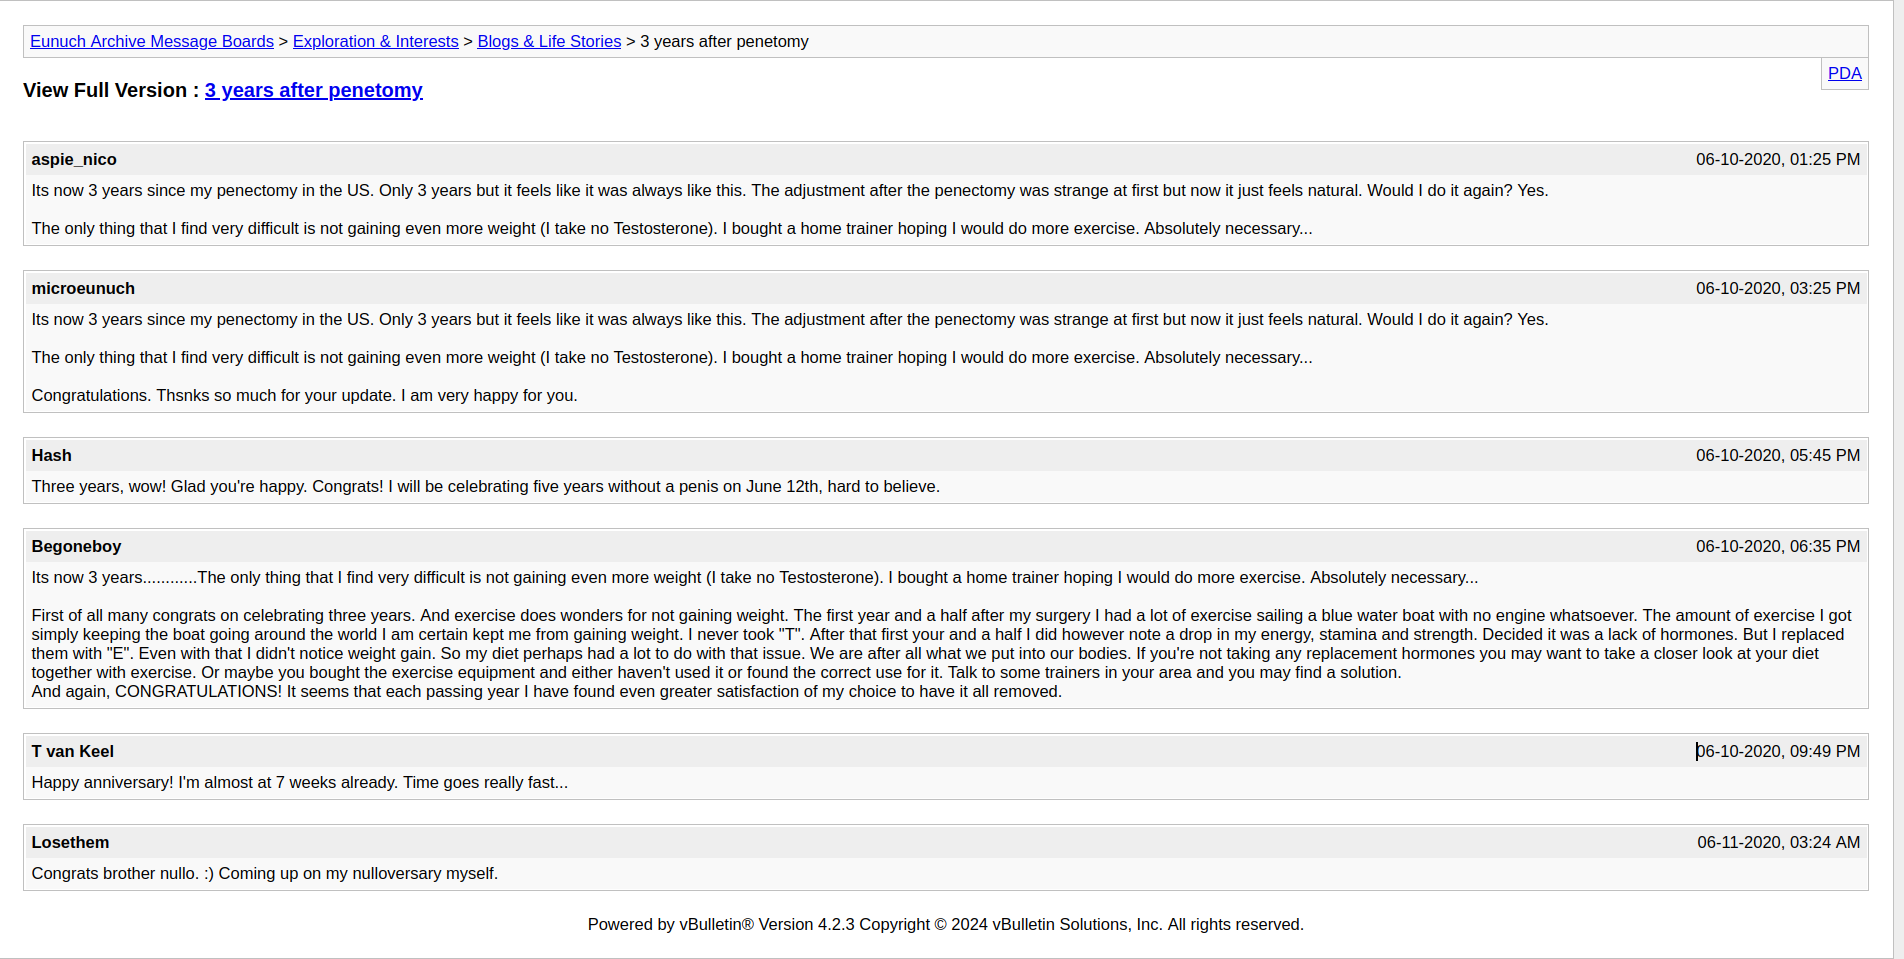This screenshot has width=1904, height=959.
Task: Click the username Hash
Action: (51, 455)
